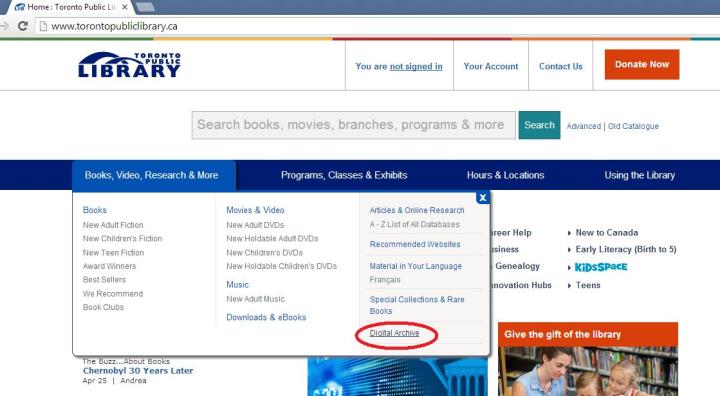This screenshot has width=720, height=396.
Task: Focus the catalogue search box
Action: (x=354, y=125)
